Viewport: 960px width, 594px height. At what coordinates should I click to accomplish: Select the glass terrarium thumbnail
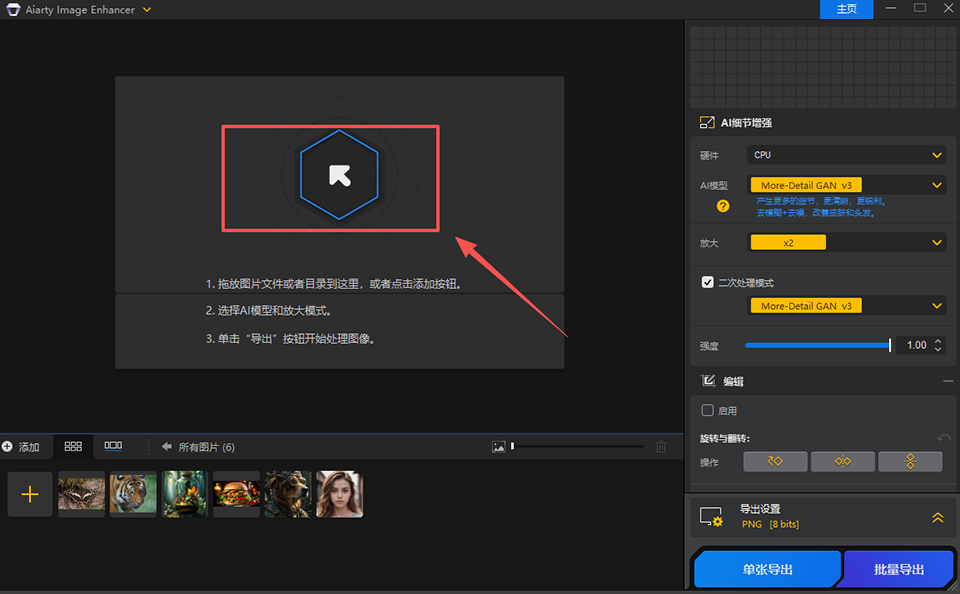pos(185,494)
